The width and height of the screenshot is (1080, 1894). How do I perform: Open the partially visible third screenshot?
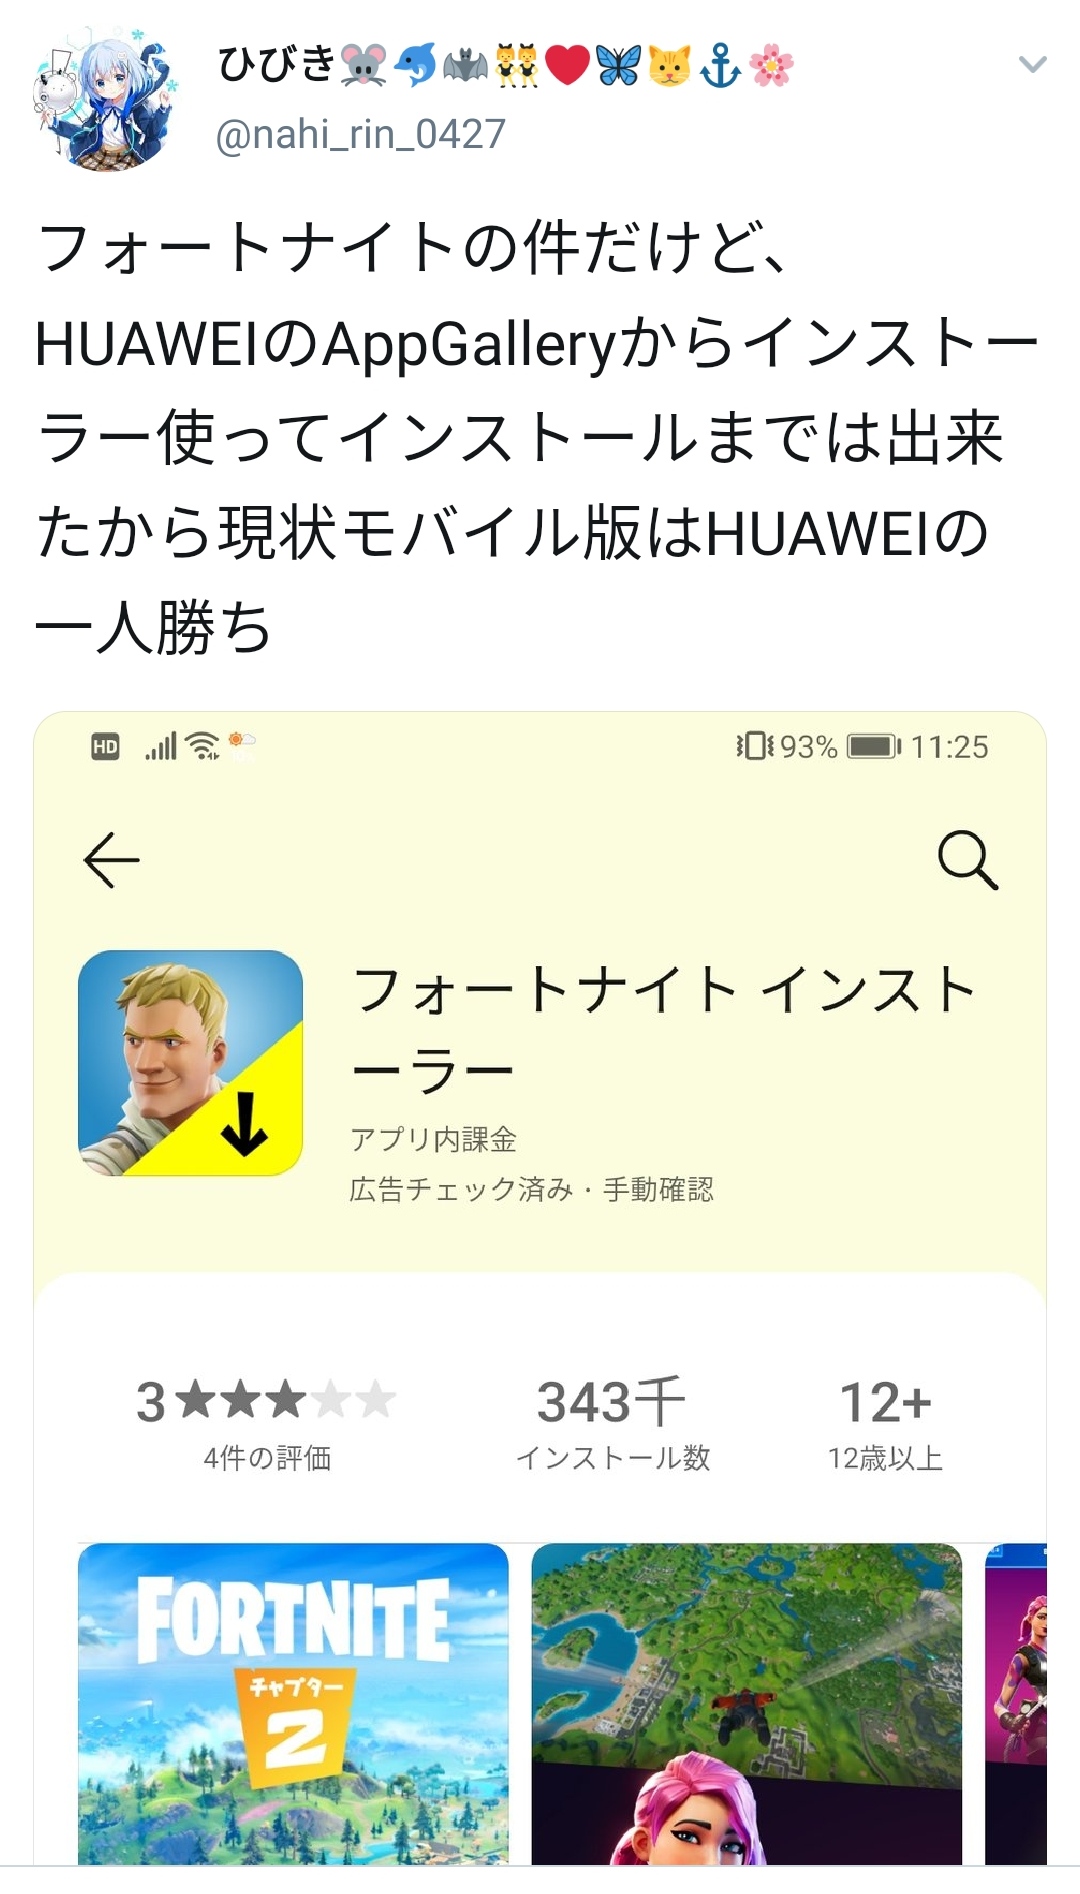[1015, 1703]
